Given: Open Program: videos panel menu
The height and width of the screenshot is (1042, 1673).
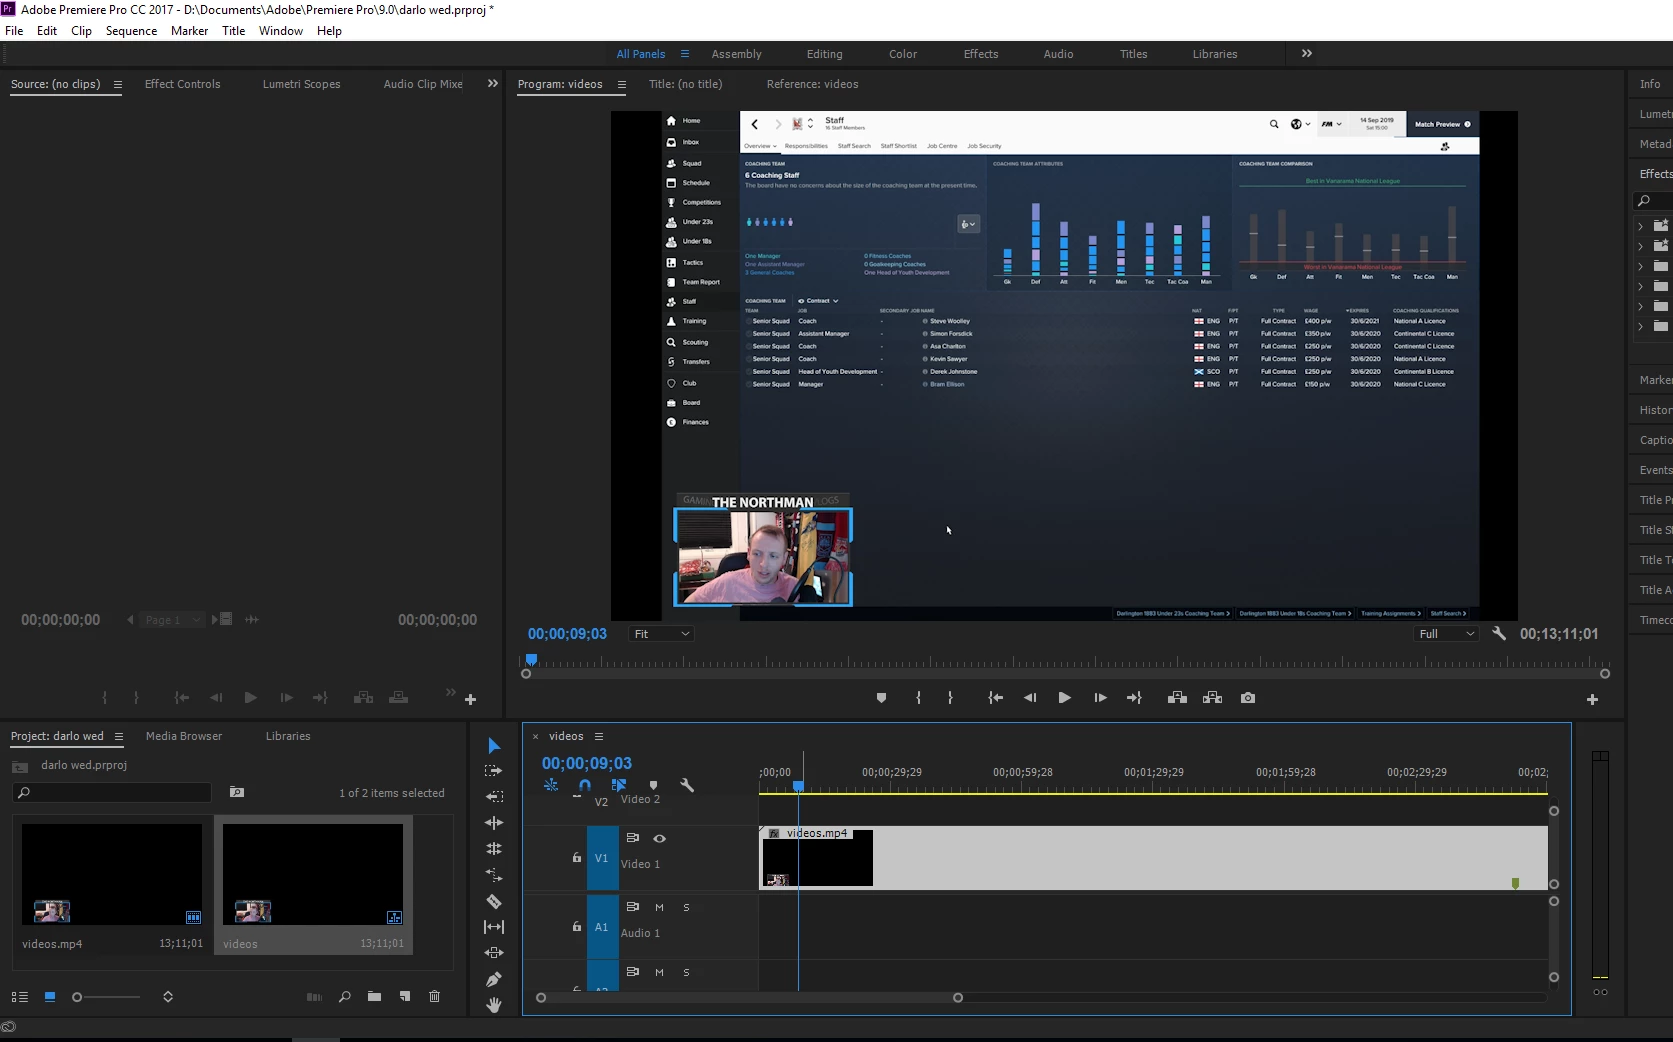Looking at the screenshot, I should click(x=622, y=85).
